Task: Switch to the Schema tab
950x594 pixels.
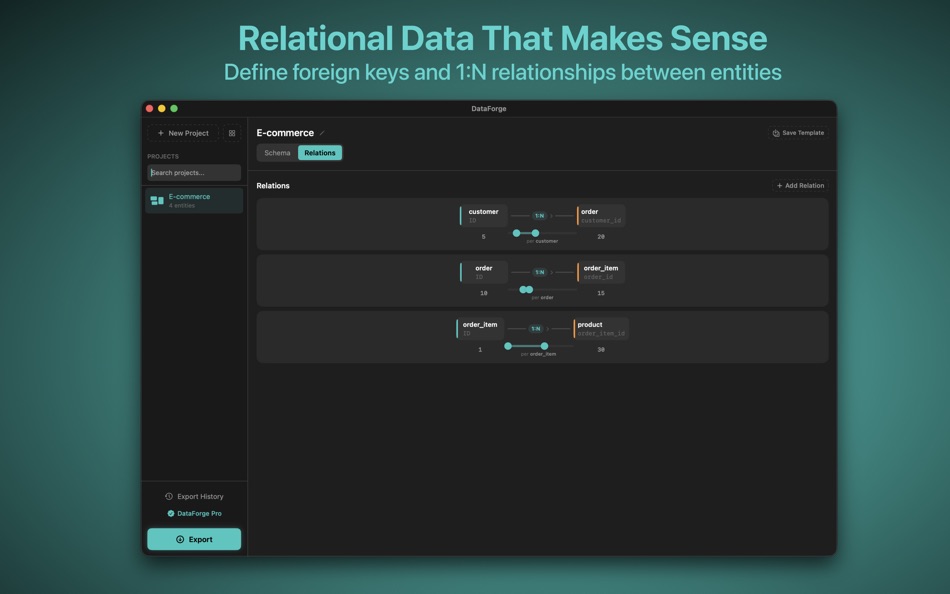Action: pyautogui.click(x=276, y=152)
